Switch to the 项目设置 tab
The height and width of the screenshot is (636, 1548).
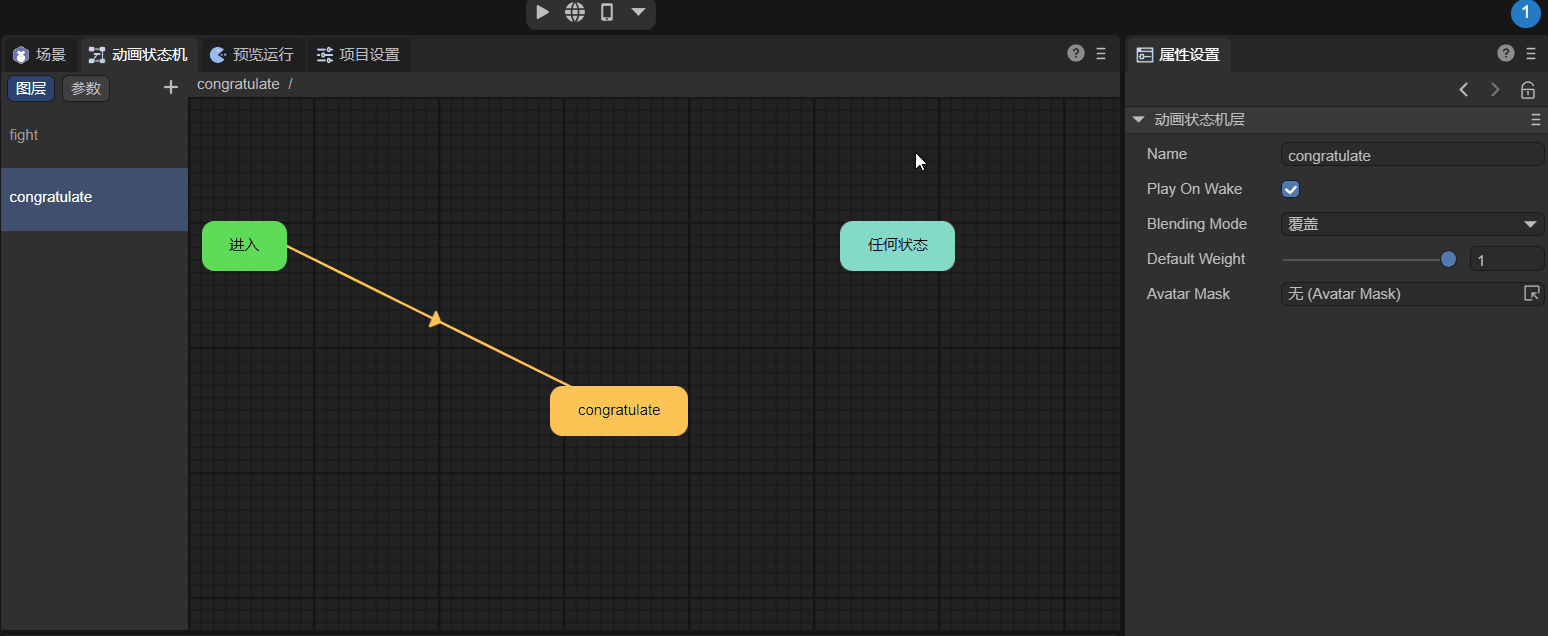tap(358, 55)
